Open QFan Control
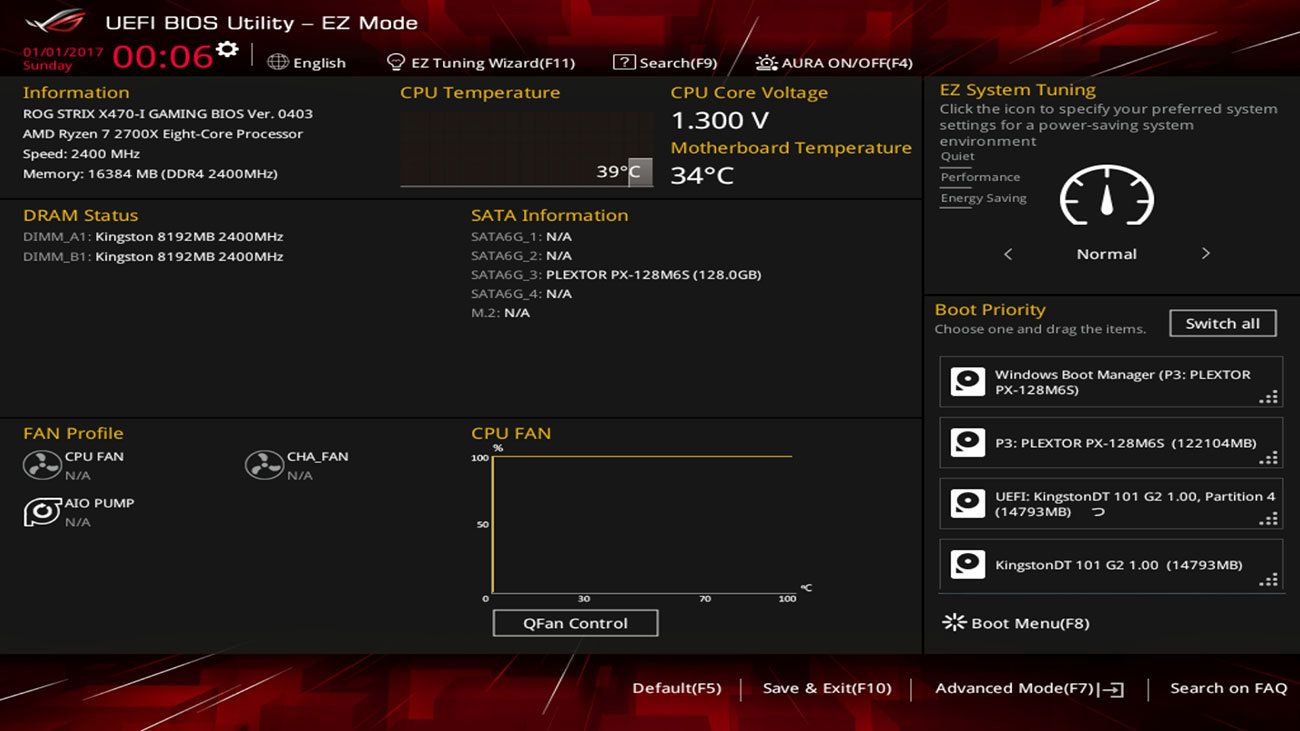The height and width of the screenshot is (731, 1300). (x=575, y=623)
